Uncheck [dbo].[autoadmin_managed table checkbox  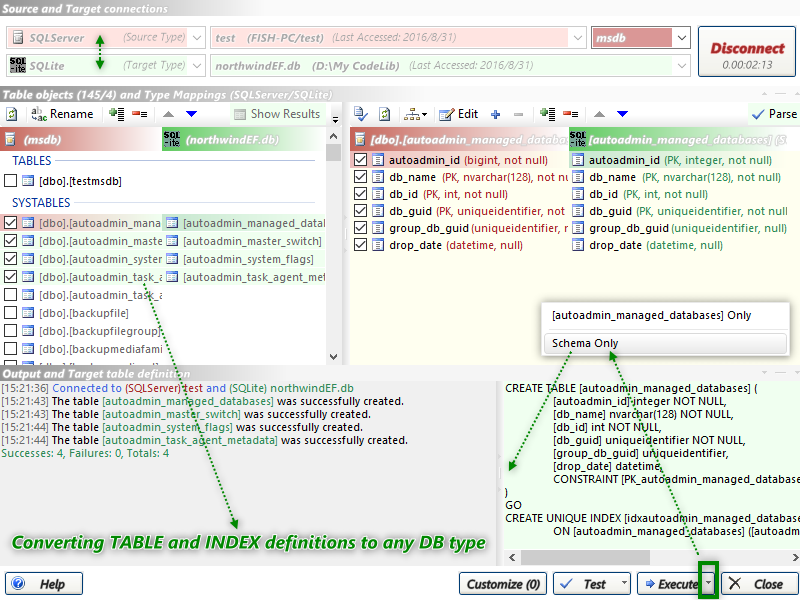pyautogui.click(x=10, y=223)
